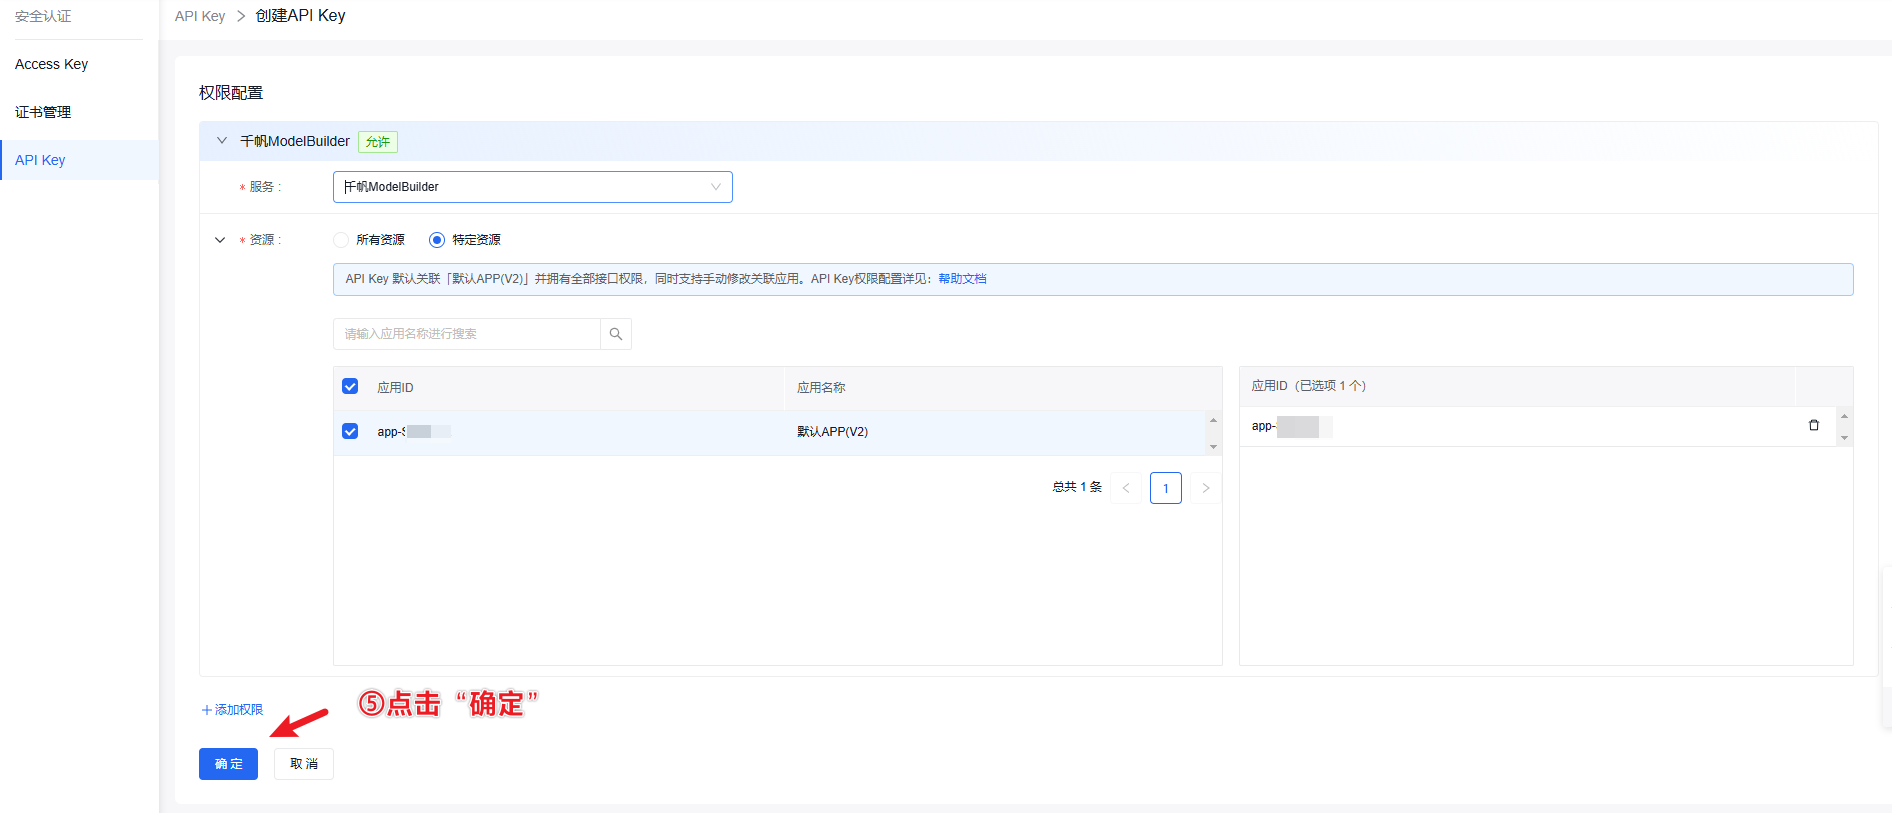The height and width of the screenshot is (813, 1892).
Task: Go to next page arrow
Action: tap(1206, 488)
